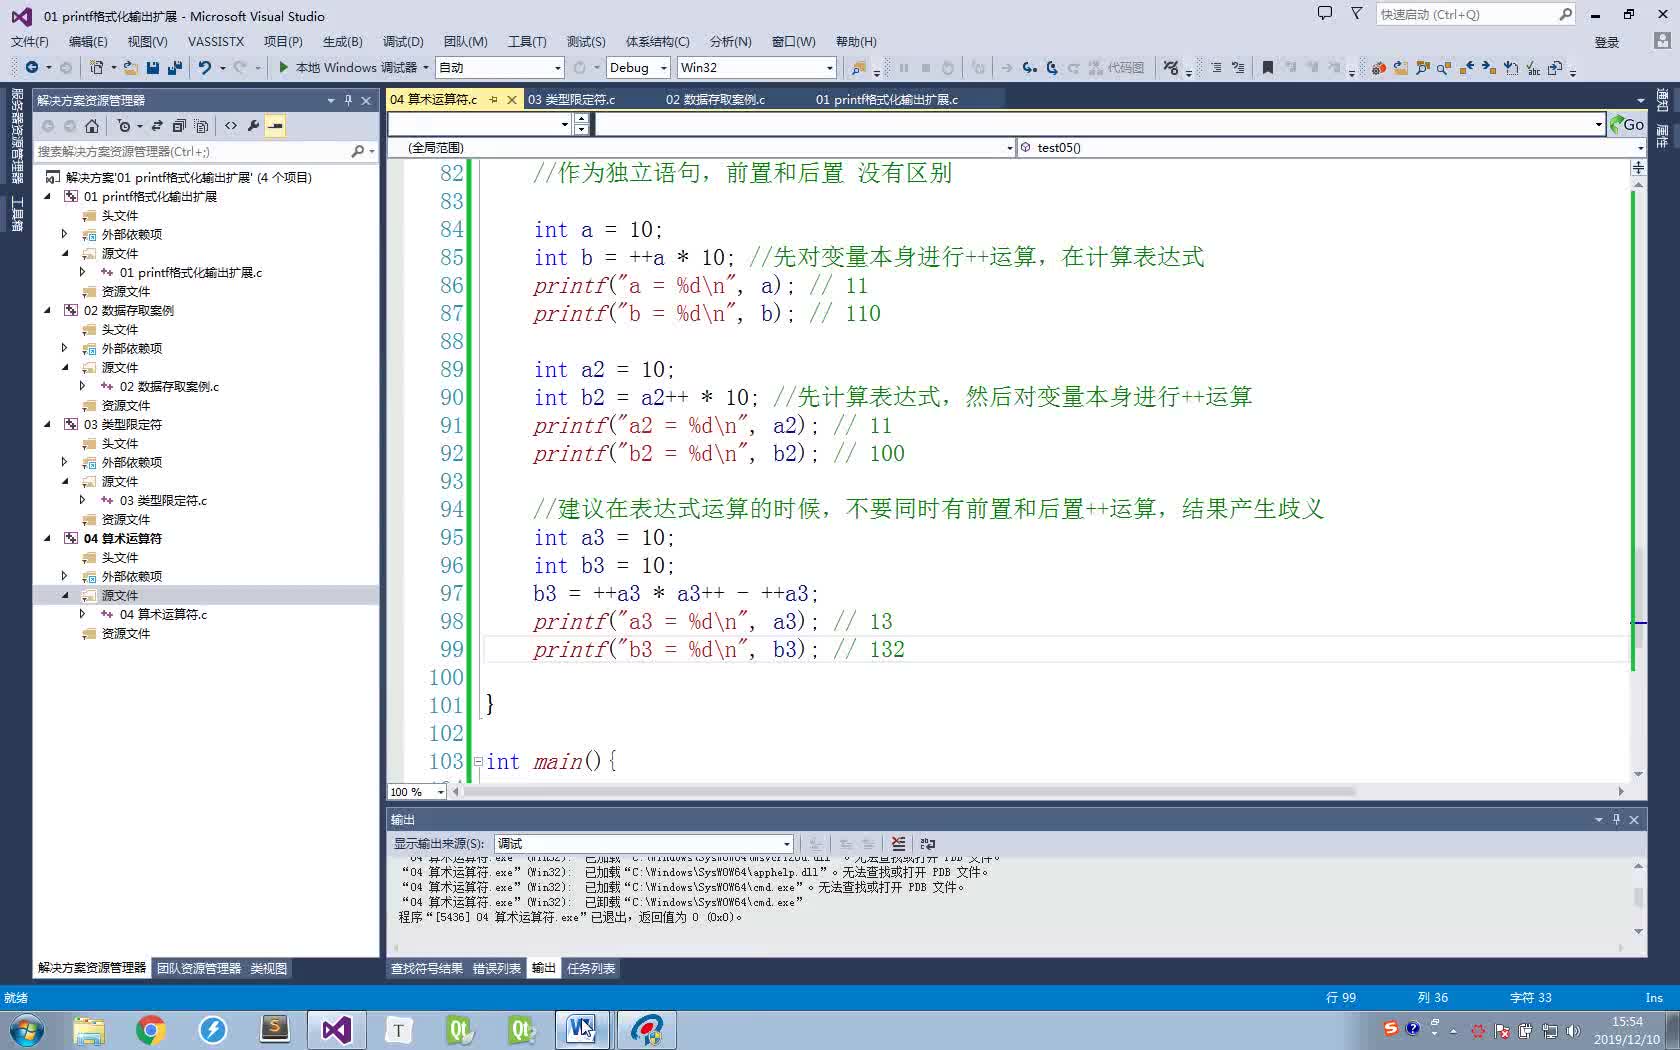The height and width of the screenshot is (1050, 1680).
Task: Open the 调试(D) menu
Action: [x=403, y=41]
